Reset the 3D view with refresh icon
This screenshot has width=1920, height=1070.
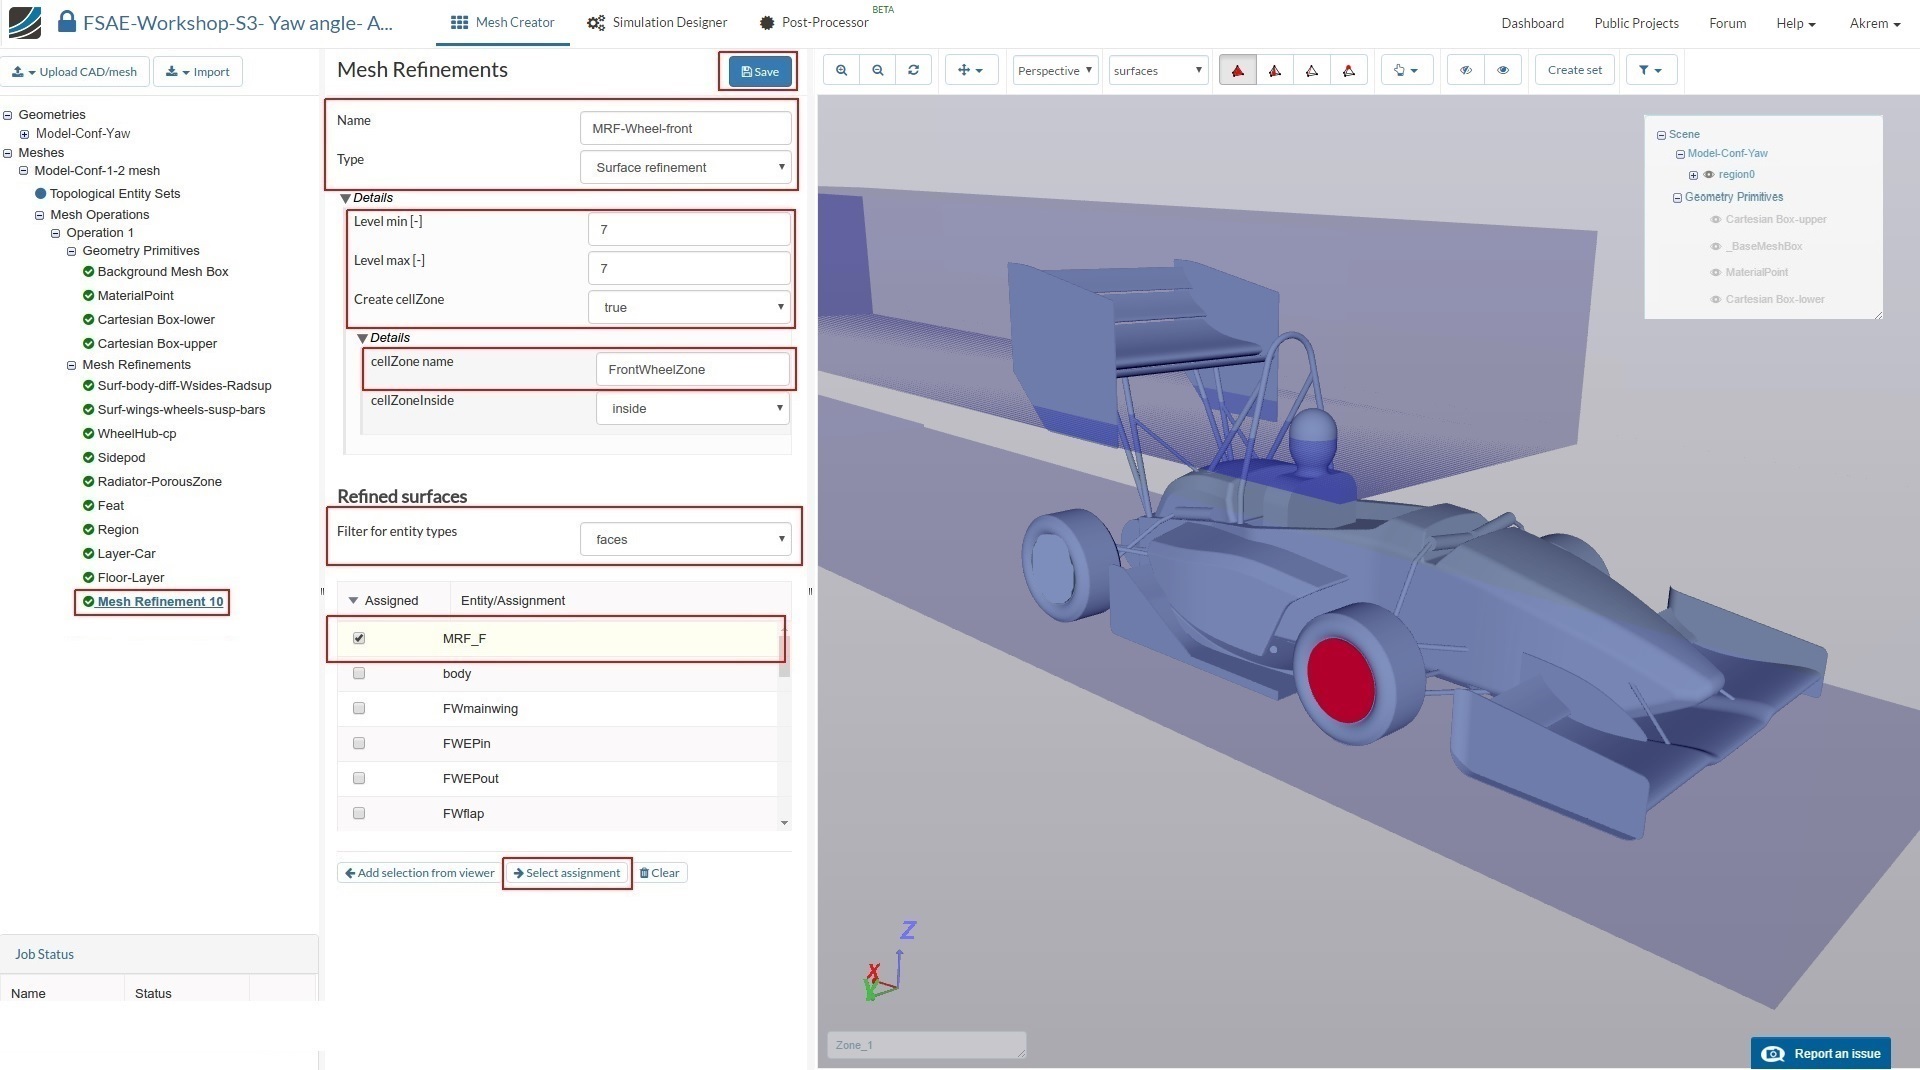pyautogui.click(x=913, y=70)
